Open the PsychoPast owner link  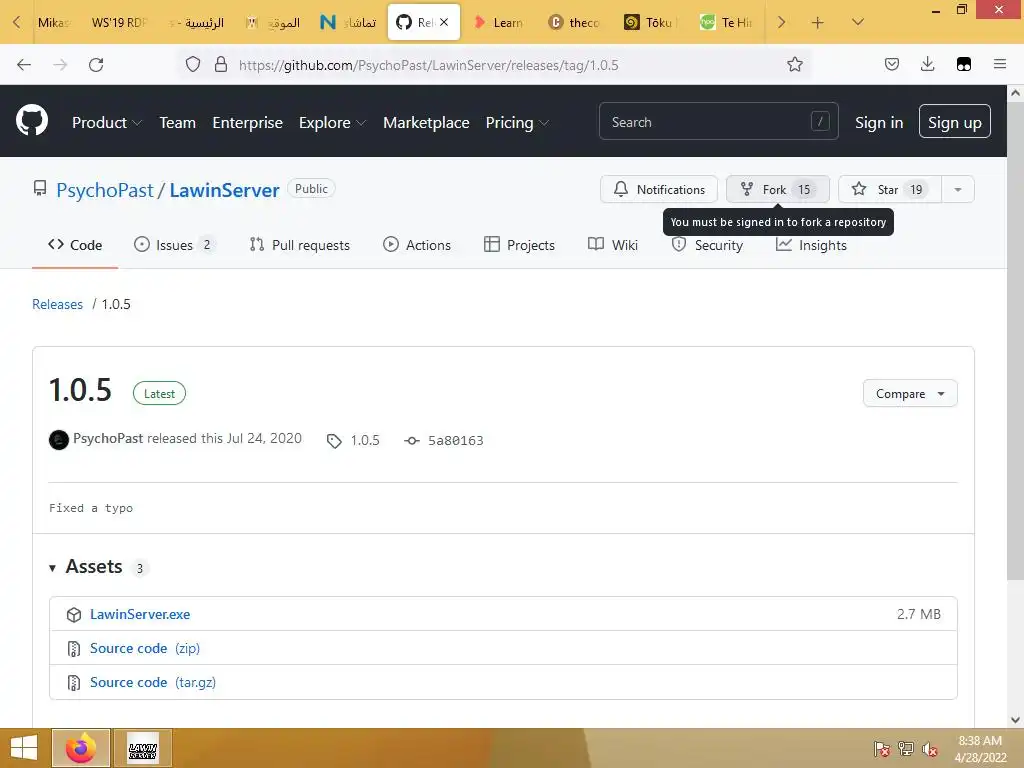[104, 190]
